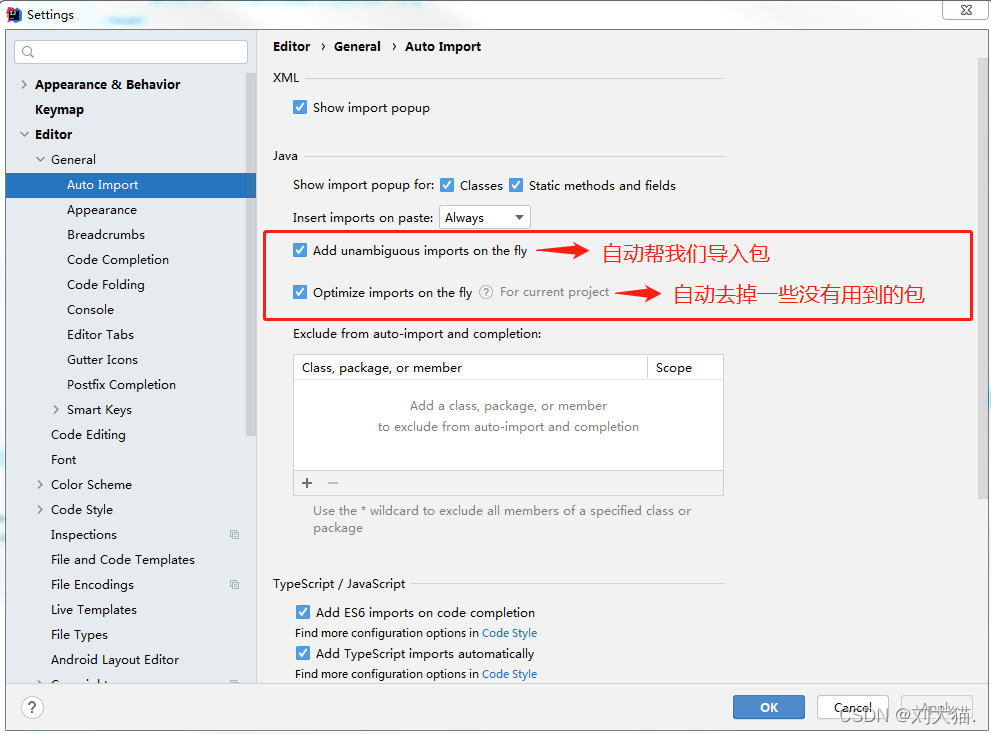
Task: Click help icon beside Optimize imports option
Action: pos(485,292)
